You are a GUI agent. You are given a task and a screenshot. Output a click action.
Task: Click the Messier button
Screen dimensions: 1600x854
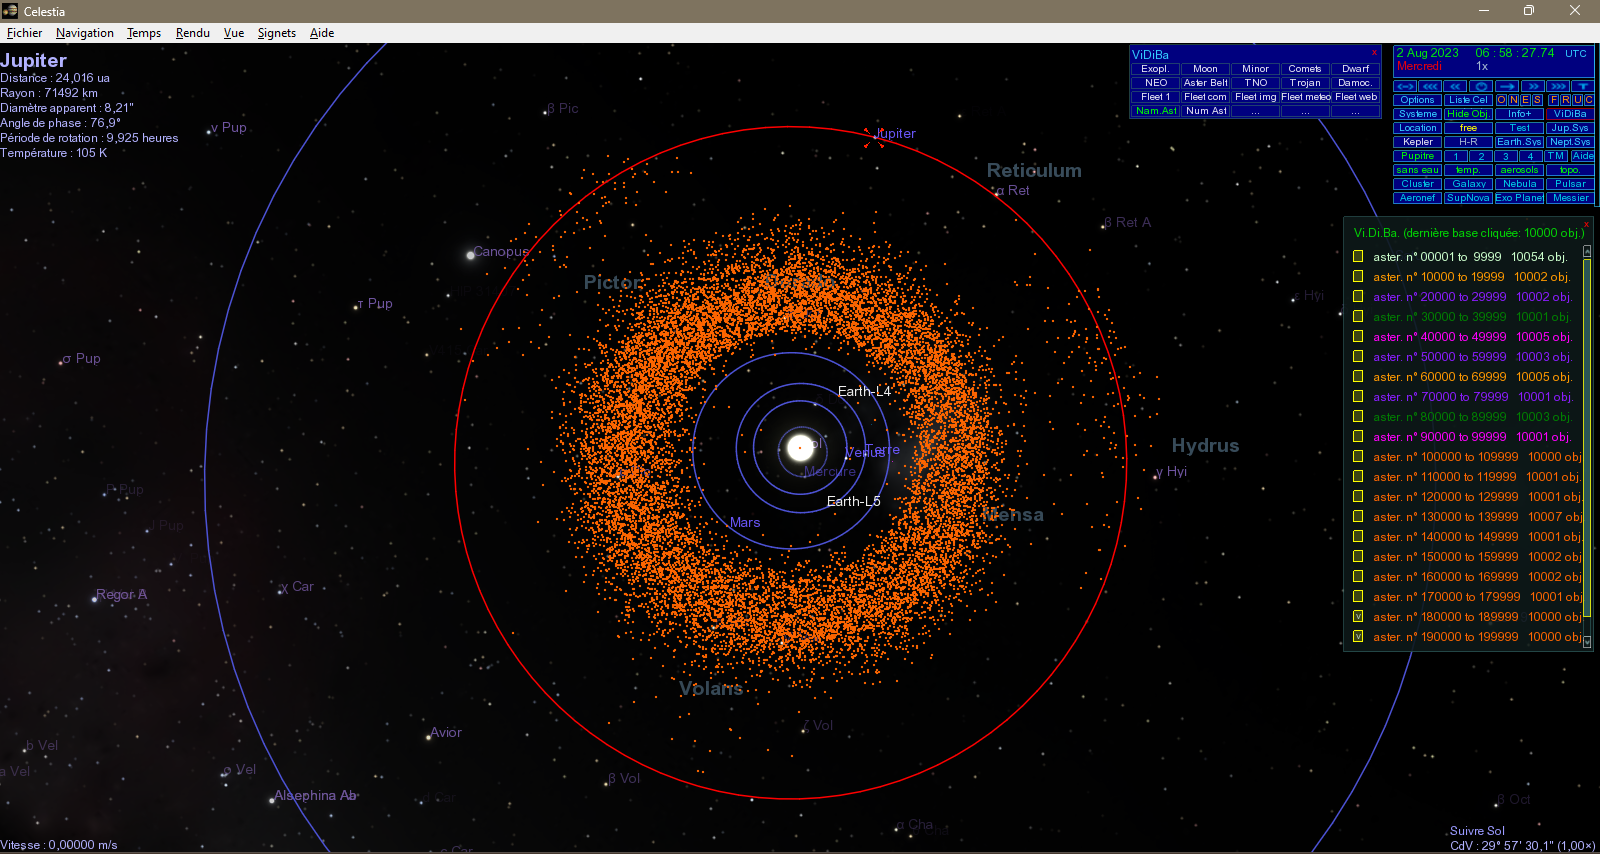point(1570,198)
